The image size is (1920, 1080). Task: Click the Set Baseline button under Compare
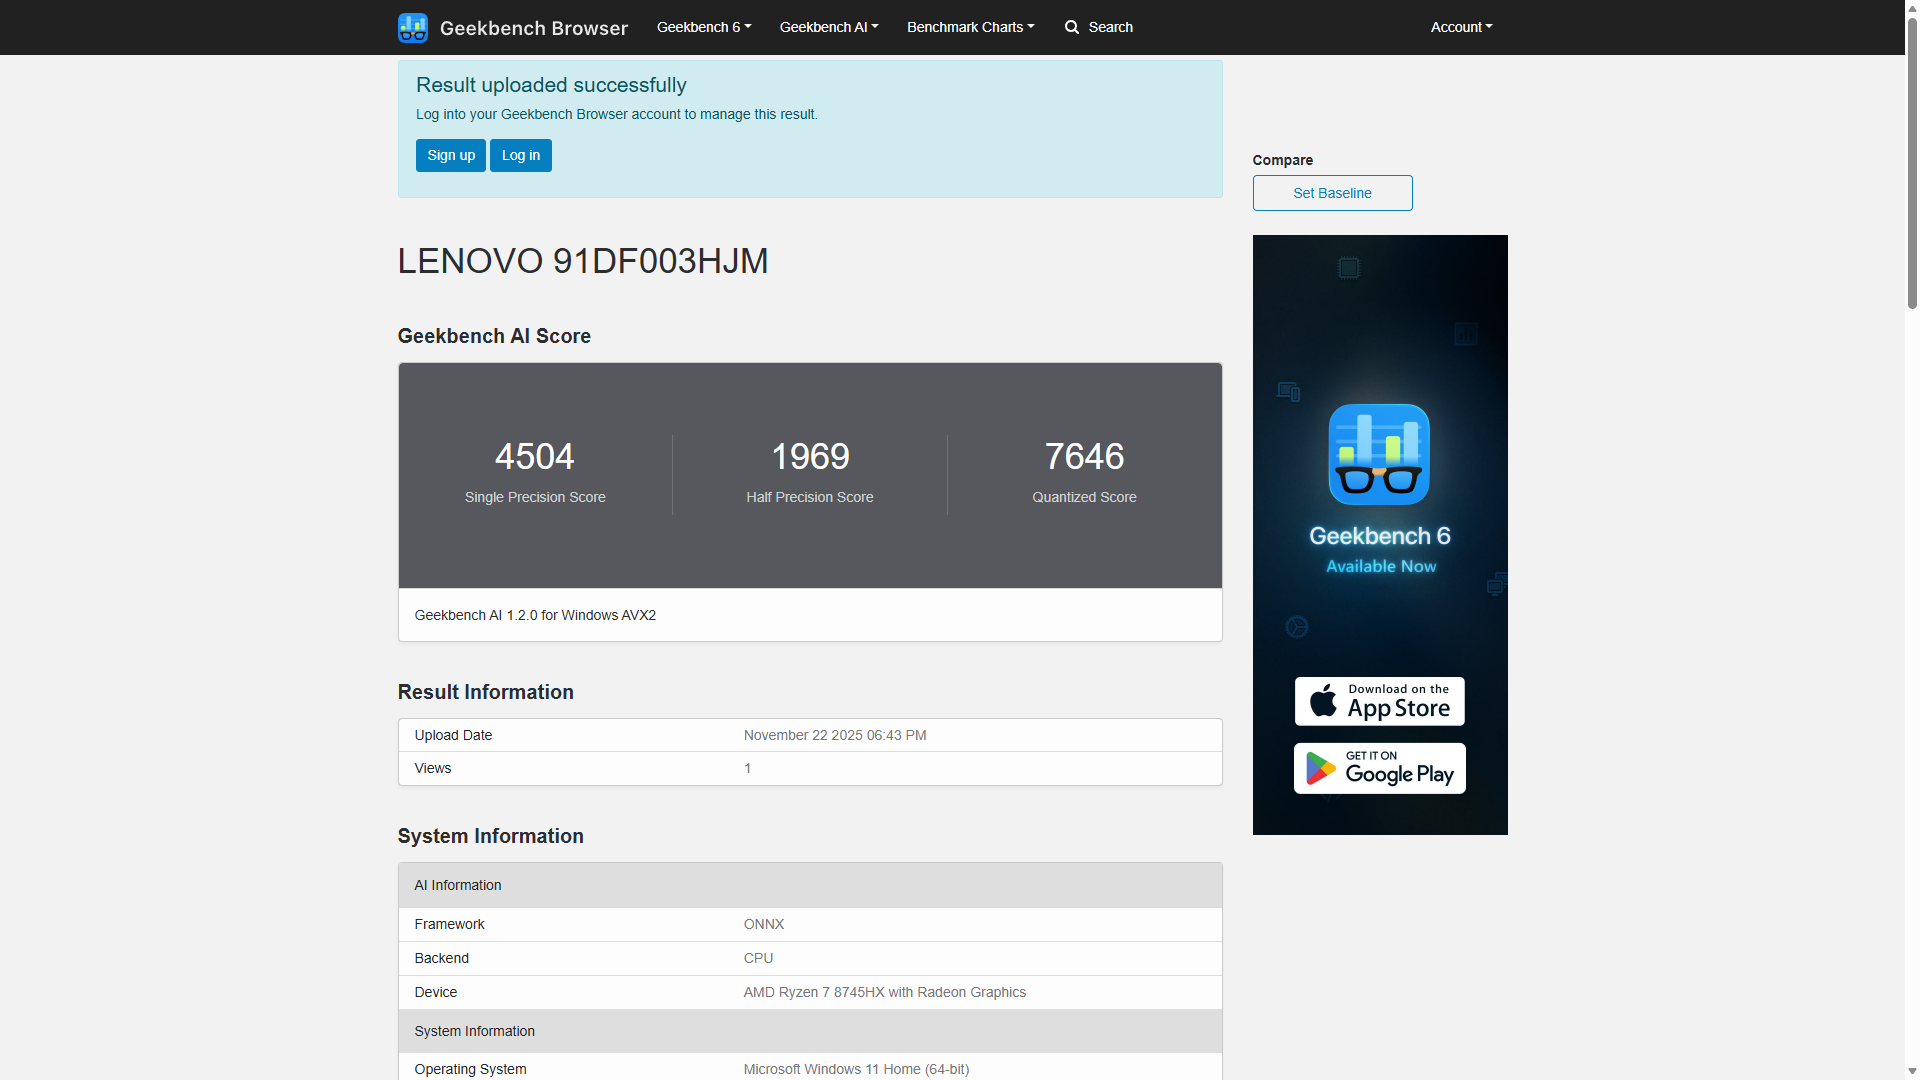click(1332, 192)
